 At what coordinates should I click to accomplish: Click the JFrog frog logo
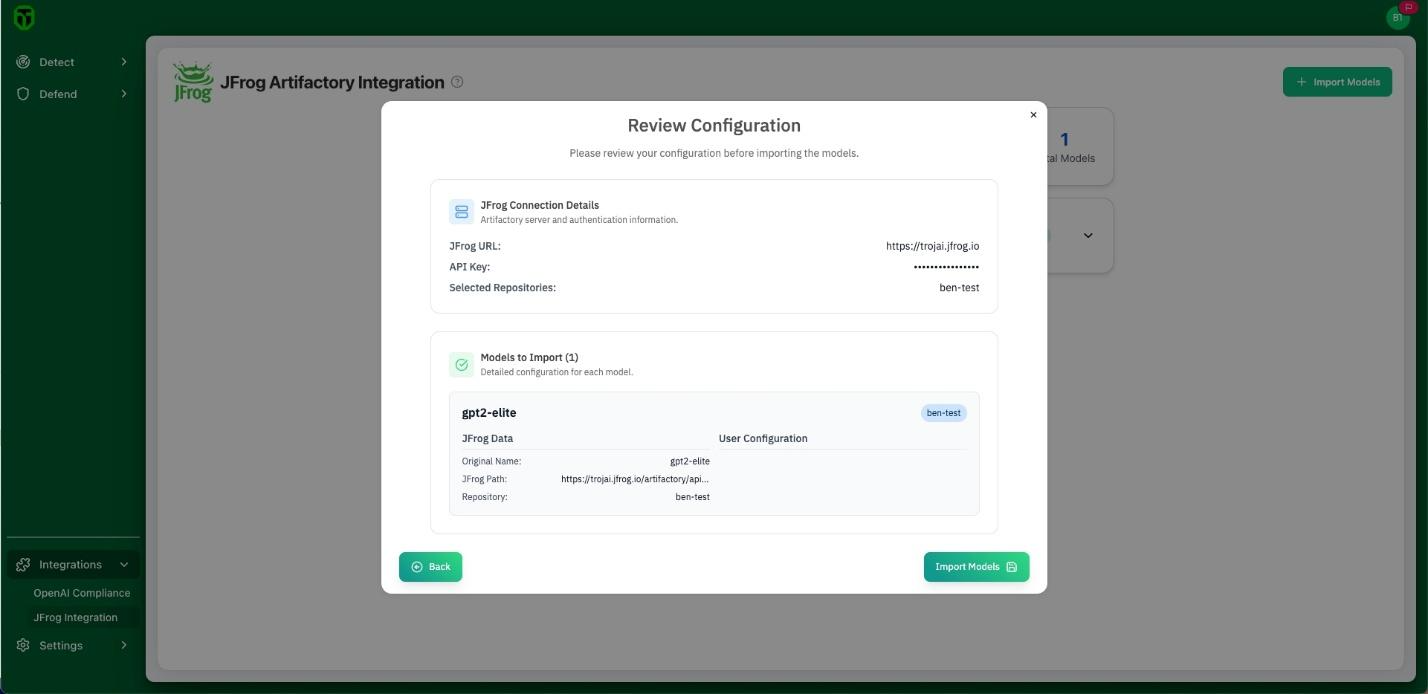click(x=192, y=82)
